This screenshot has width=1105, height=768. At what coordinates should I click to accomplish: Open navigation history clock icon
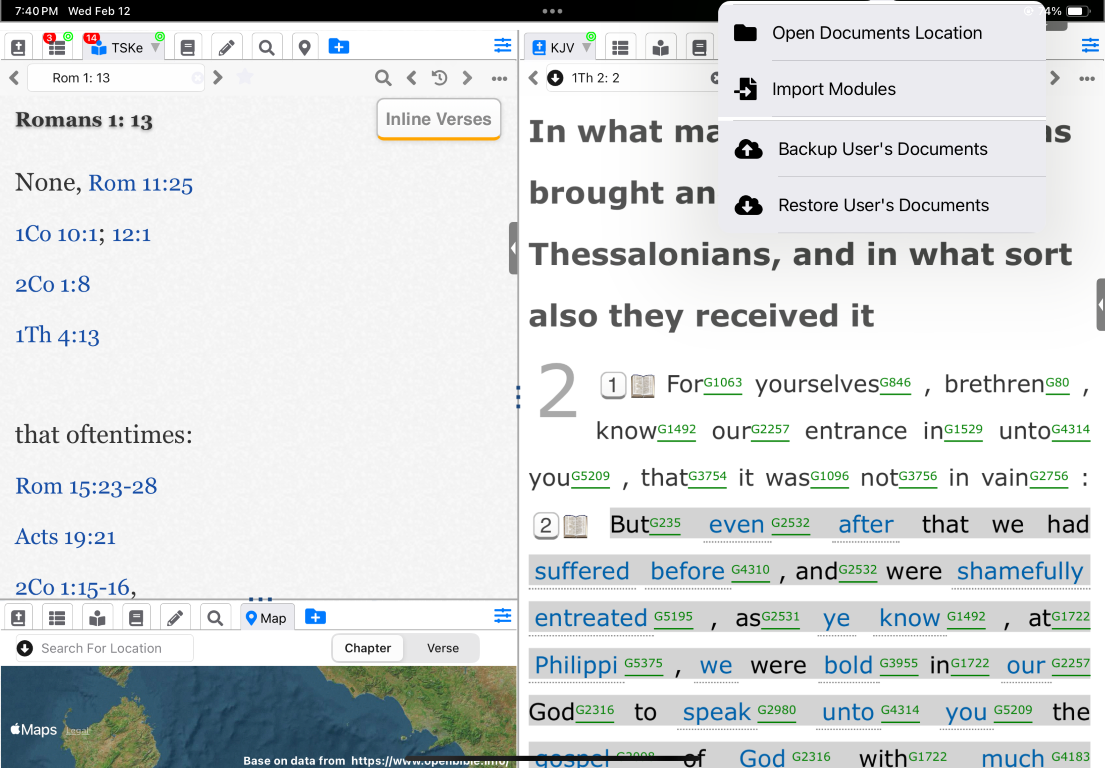click(439, 78)
